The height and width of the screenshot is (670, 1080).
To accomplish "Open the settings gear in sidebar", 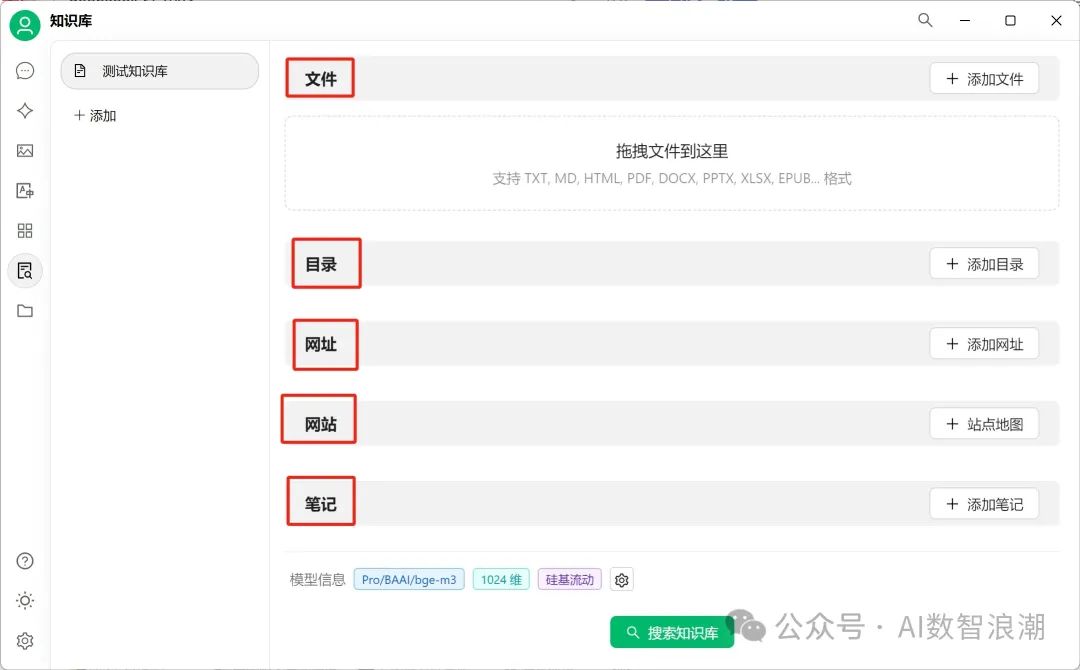I will [x=25, y=641].
